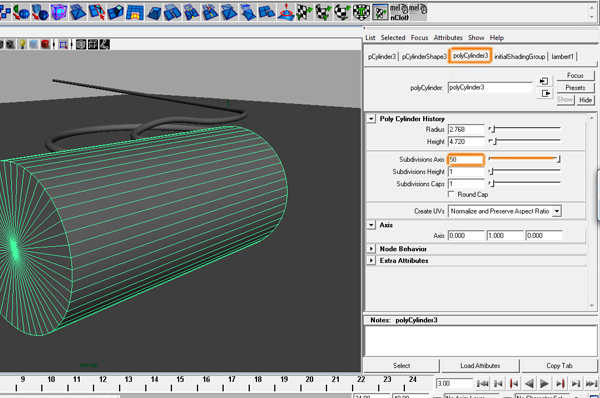Collapse the Poly Cylinder History section
The image size is (600, 398).
pyautogui.click(x=371, y=119)
